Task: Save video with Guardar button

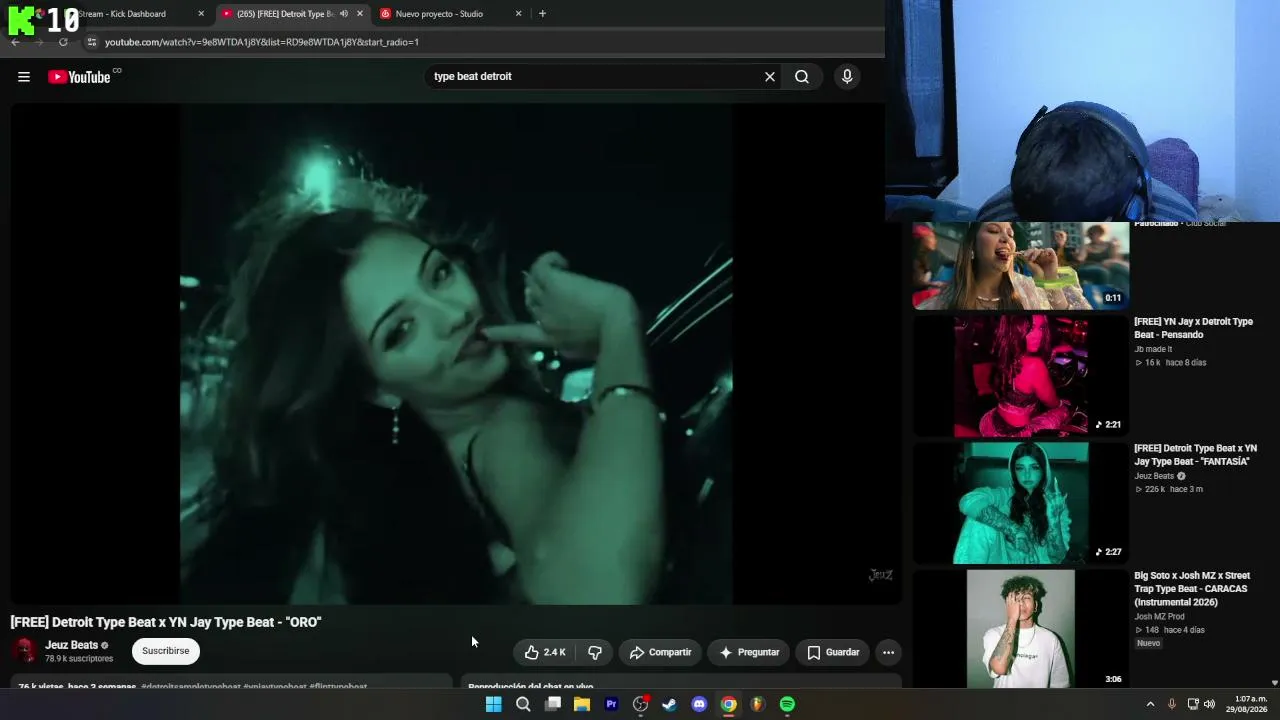Action: pyautogui.click(x=833, y=652)
